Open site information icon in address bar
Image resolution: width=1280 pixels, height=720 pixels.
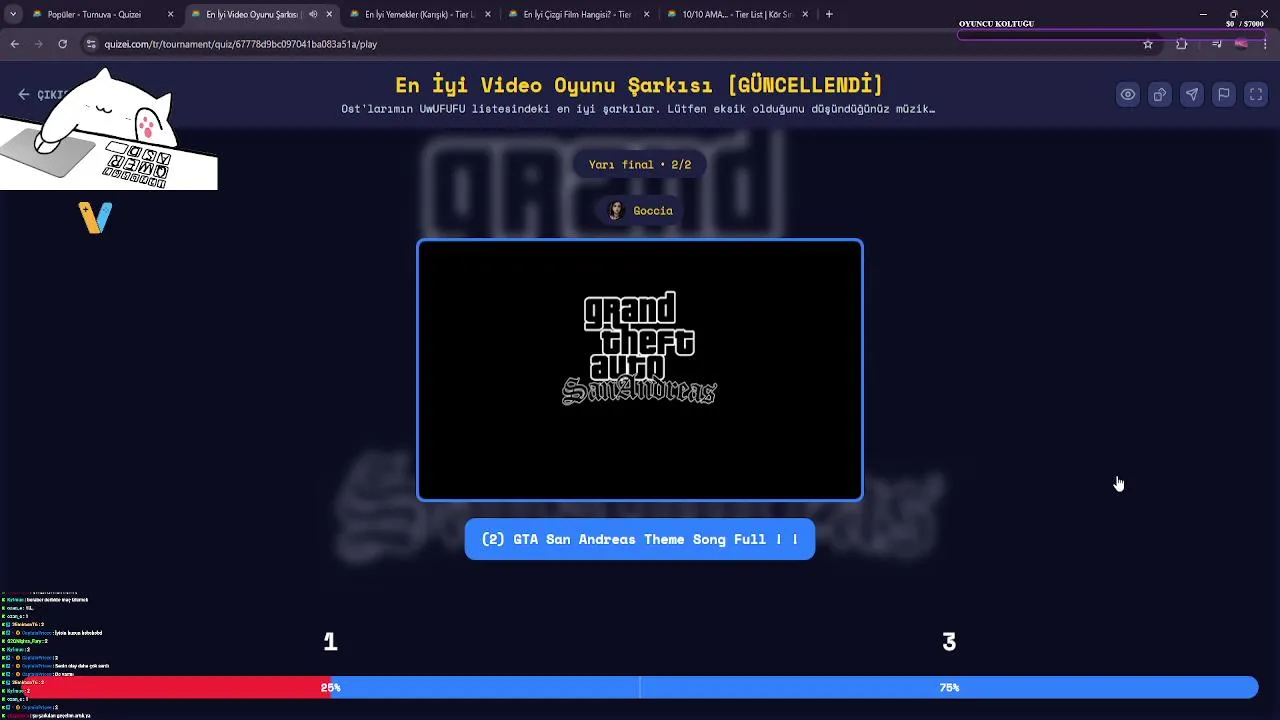point(91,44)
